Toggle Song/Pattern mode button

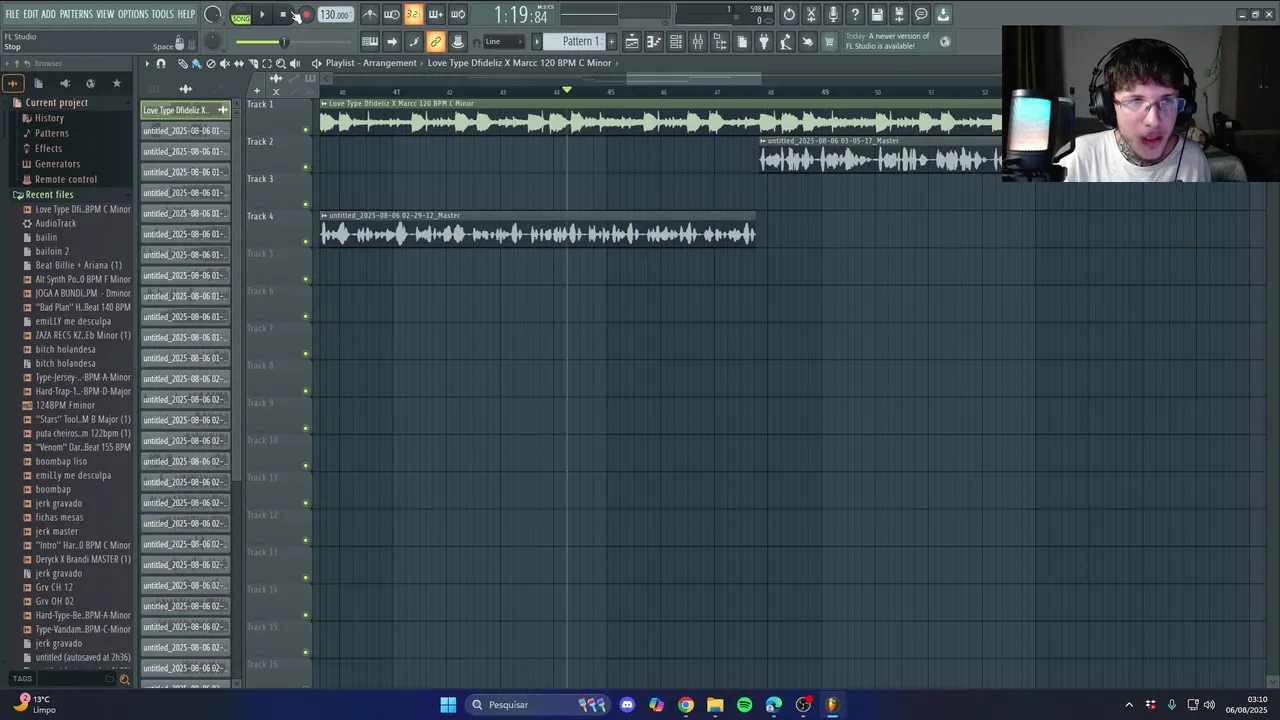click(x=241, y=15)
